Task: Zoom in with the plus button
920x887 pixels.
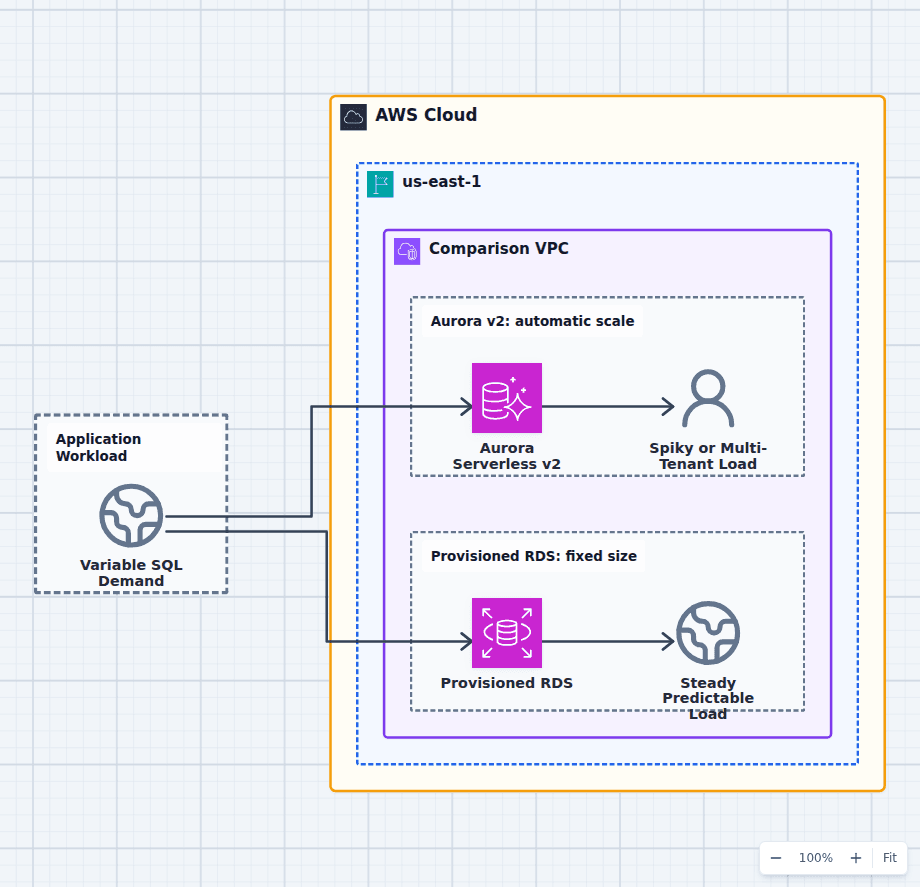Action: [x=856, y=858]
